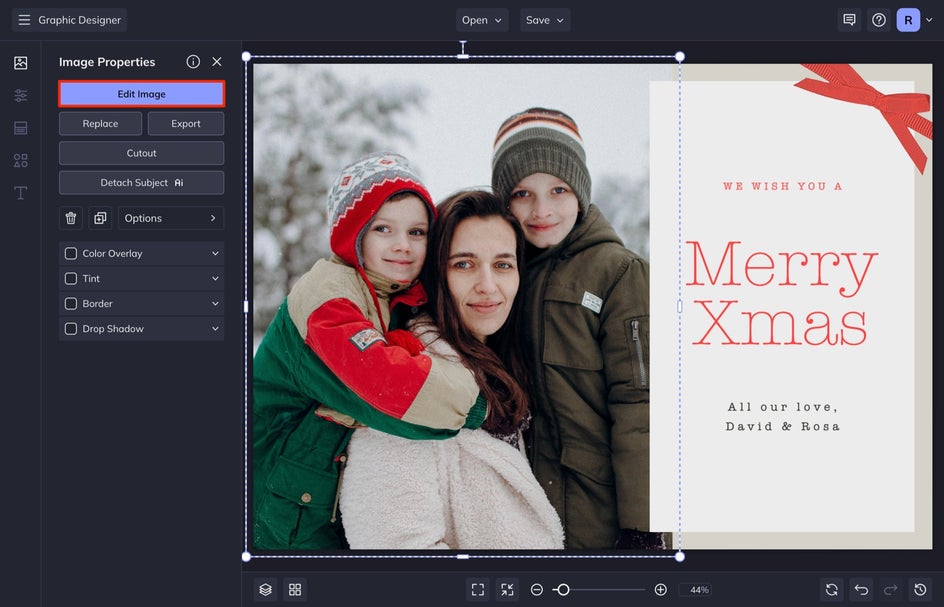Viewport: 944px width, 607px height.
Task: Open the Open dropdown menu
Action: (x=482, y=20)
